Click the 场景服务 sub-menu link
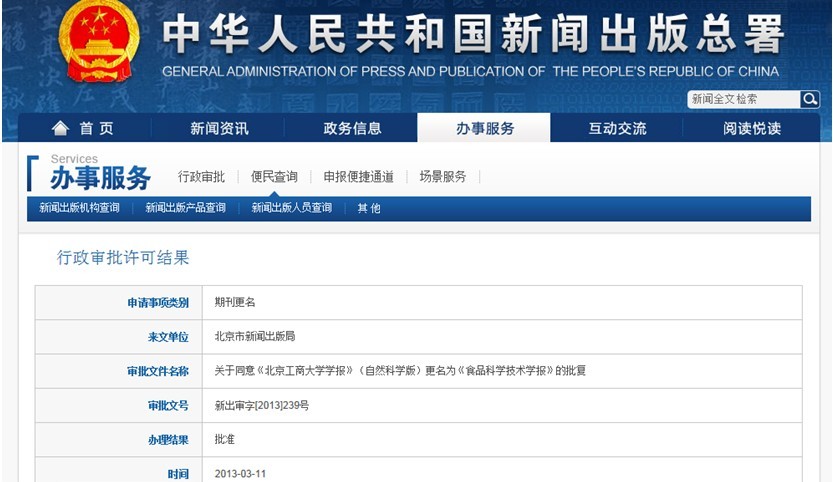The height and width of the screenshot is (482, 833). [443, 177]
